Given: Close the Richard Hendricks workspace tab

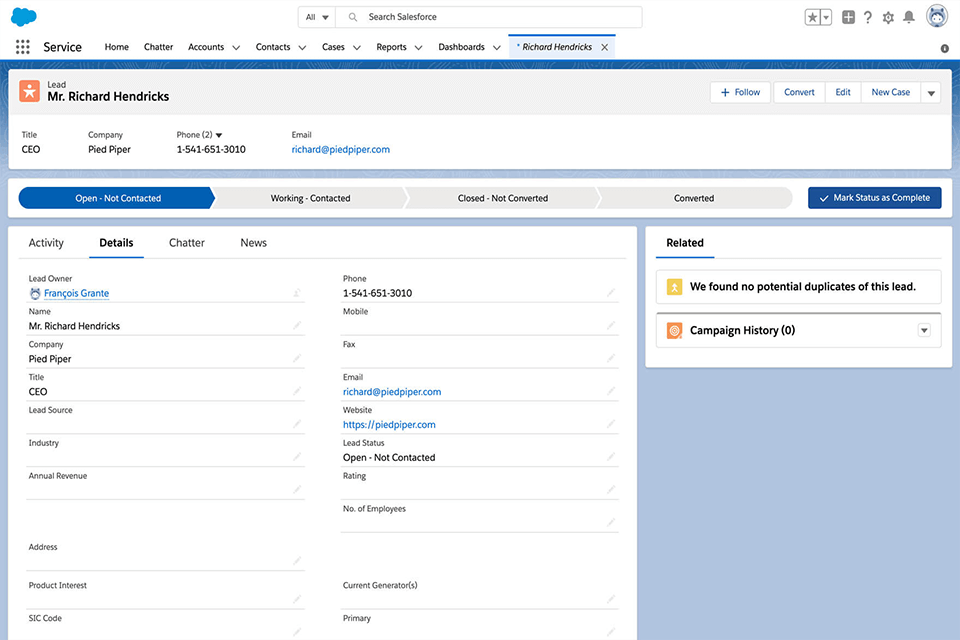Looking at the screenshot, I should click(605, 47).
